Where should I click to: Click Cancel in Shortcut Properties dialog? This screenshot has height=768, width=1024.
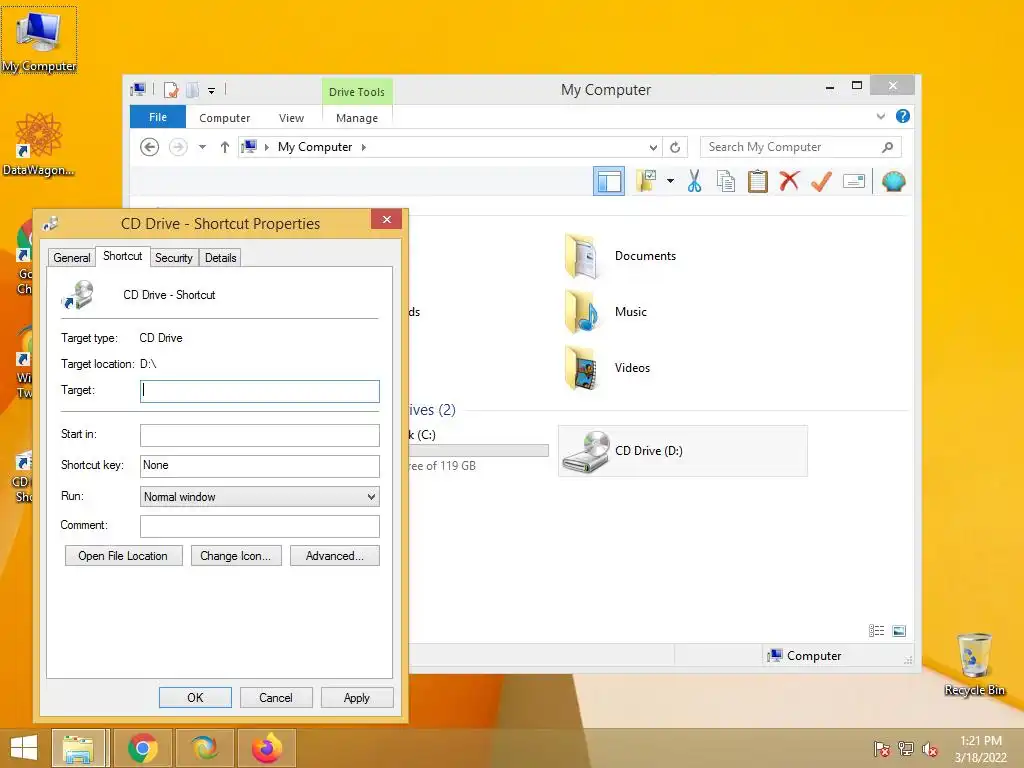tap(276, 697)
